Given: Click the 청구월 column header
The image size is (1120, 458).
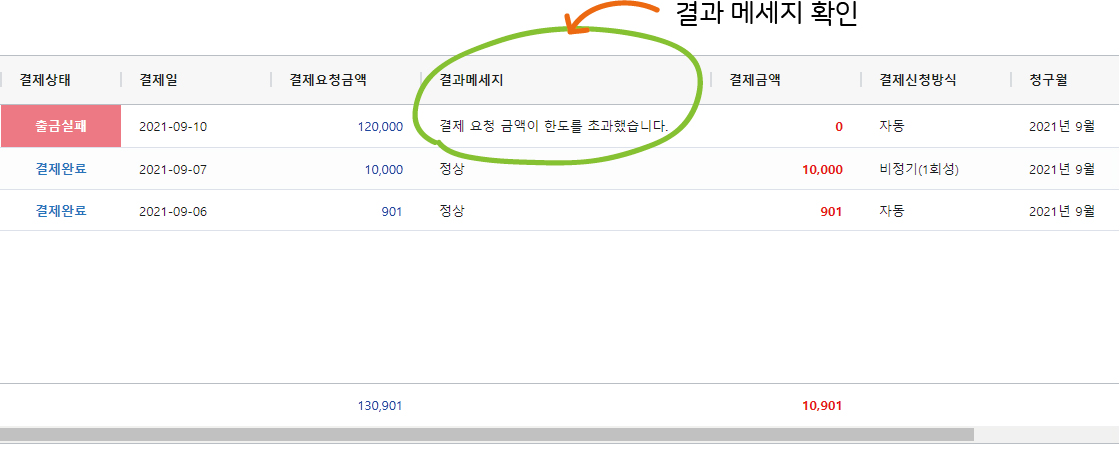Looking at the screenshot, I should click(1048, 80).
